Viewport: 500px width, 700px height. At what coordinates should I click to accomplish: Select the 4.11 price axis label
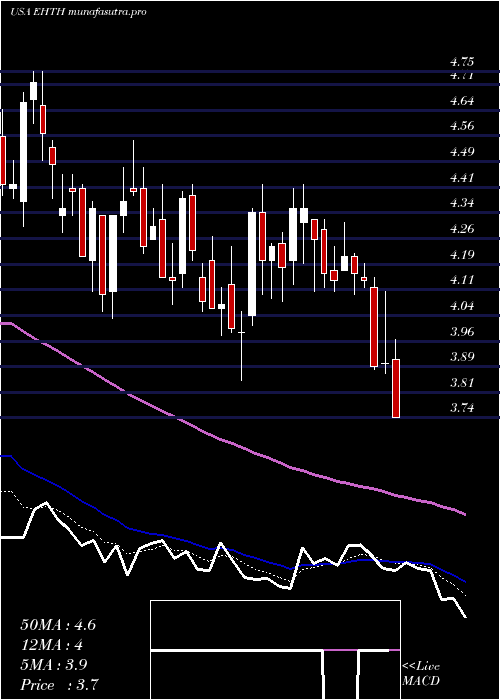pos(462,280)
